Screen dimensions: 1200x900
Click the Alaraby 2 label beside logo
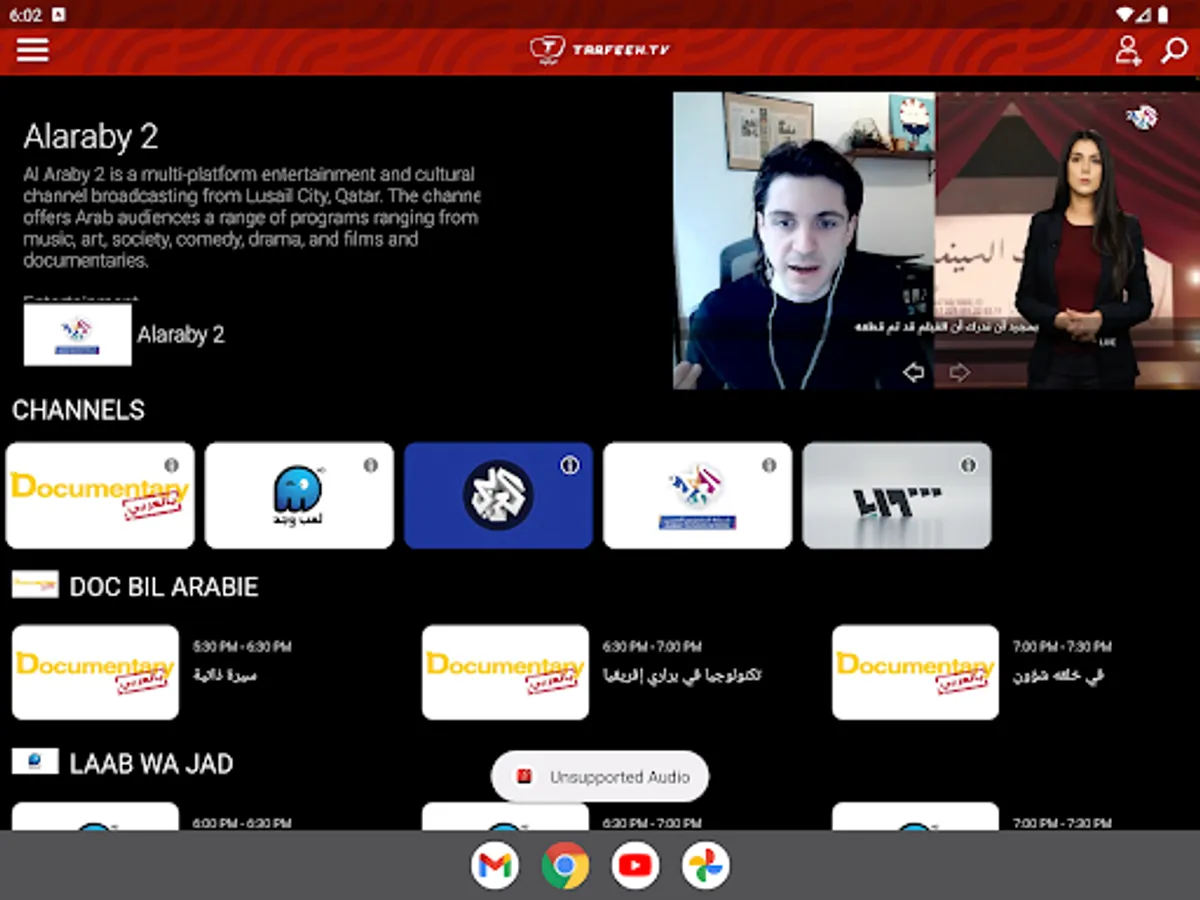[x=181, y=335]
